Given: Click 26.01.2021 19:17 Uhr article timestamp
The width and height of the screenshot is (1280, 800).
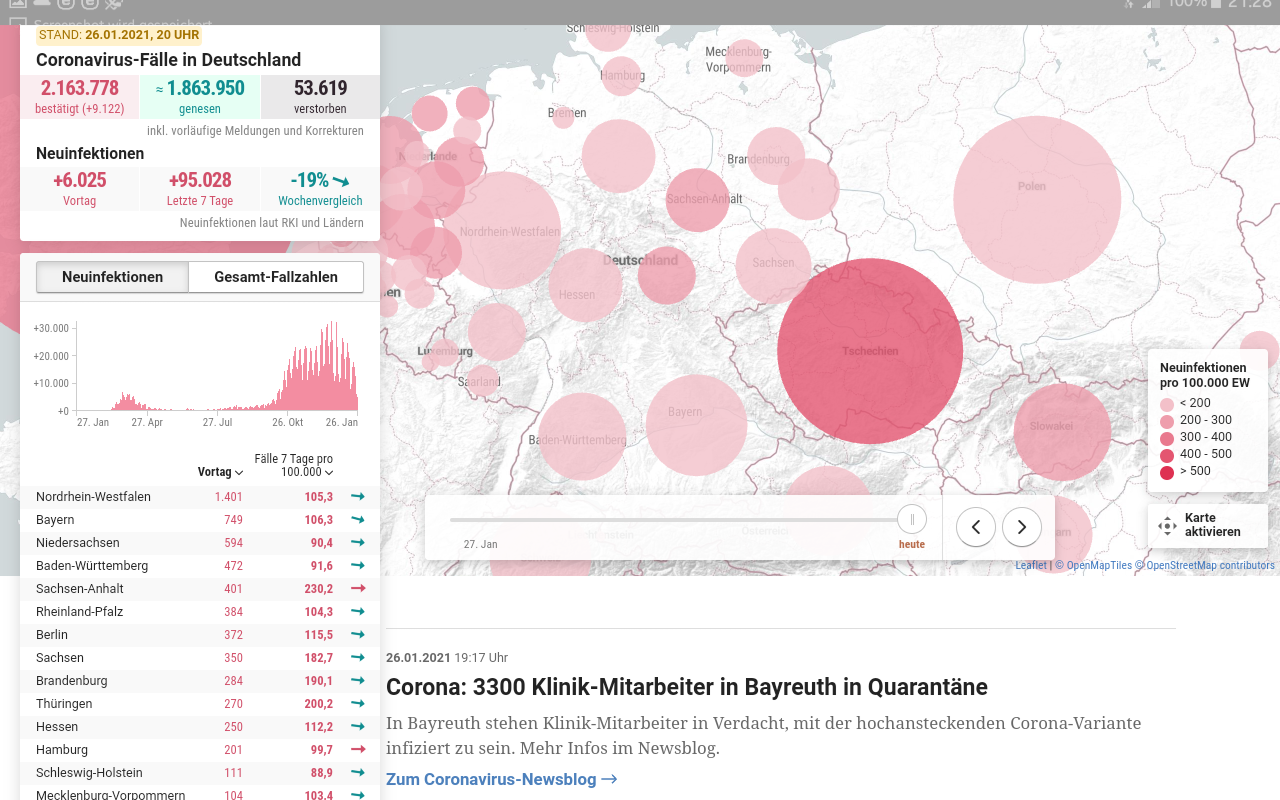Looking at the screenshot, I should (x=447, y=658).
